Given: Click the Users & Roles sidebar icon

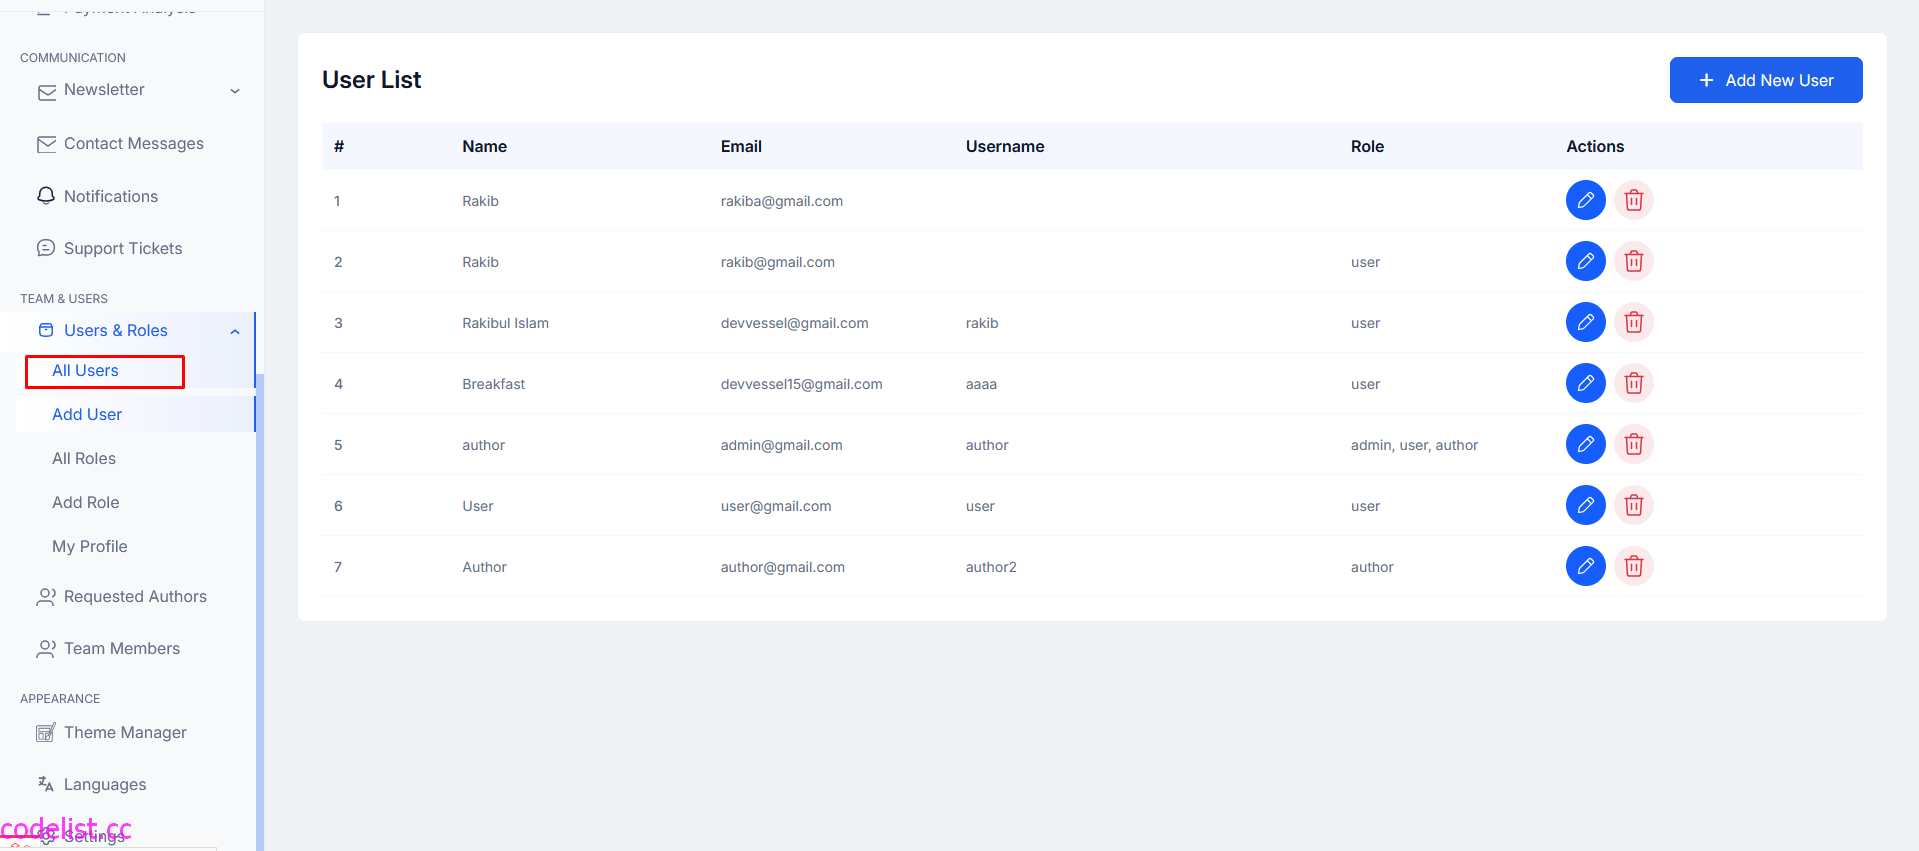Looking at the screenshot, I should click(46, 330).
